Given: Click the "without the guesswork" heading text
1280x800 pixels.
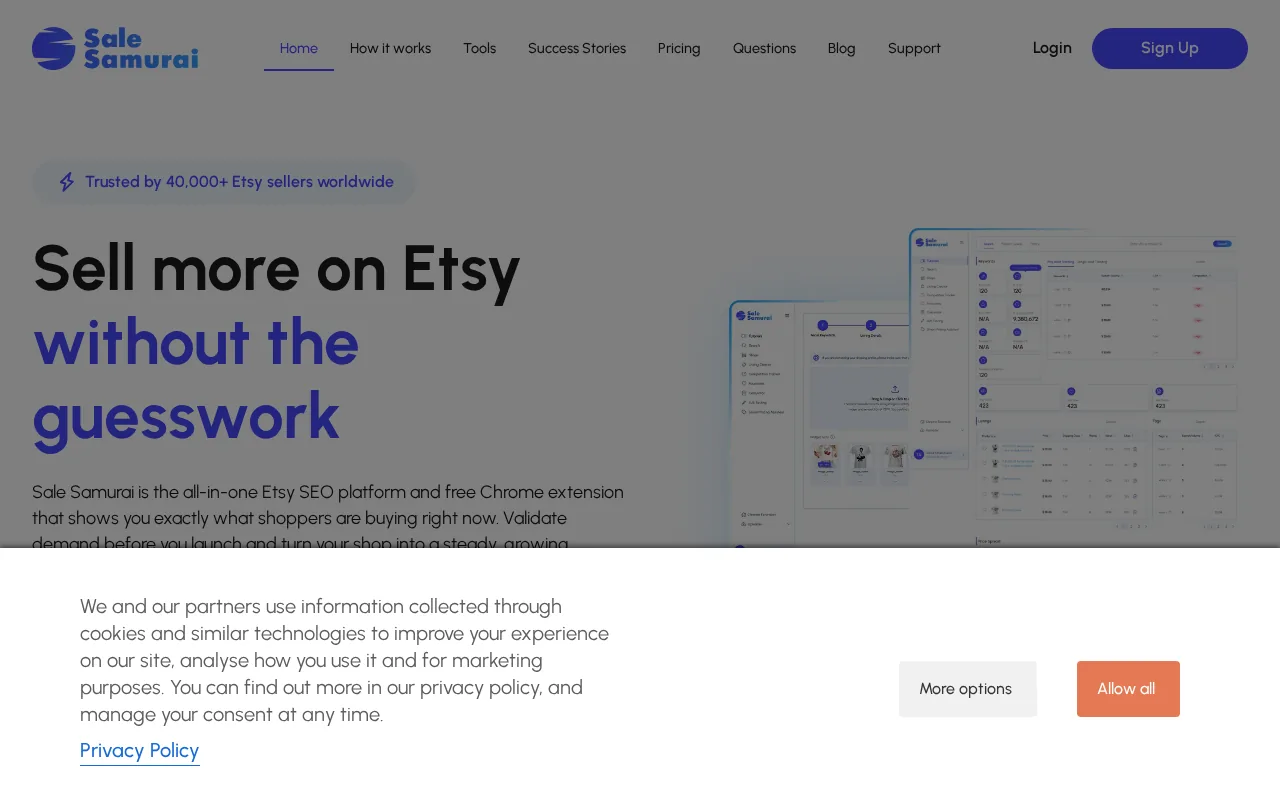Looking at the screenshot, I should point(196,379).
